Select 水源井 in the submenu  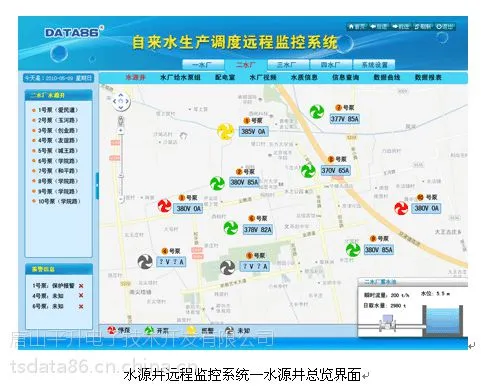click(x=135, y=77)
